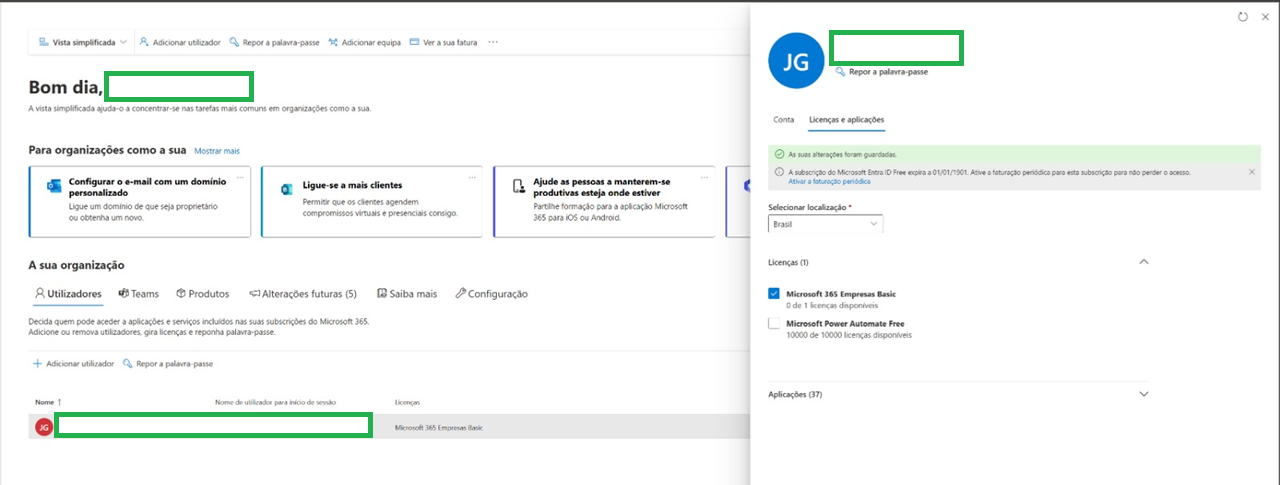Dismiss the Entra ID subscription expiry notice
Image resolution: width=1280 pixels, height=485 pixels.
tap(1252, 172)
